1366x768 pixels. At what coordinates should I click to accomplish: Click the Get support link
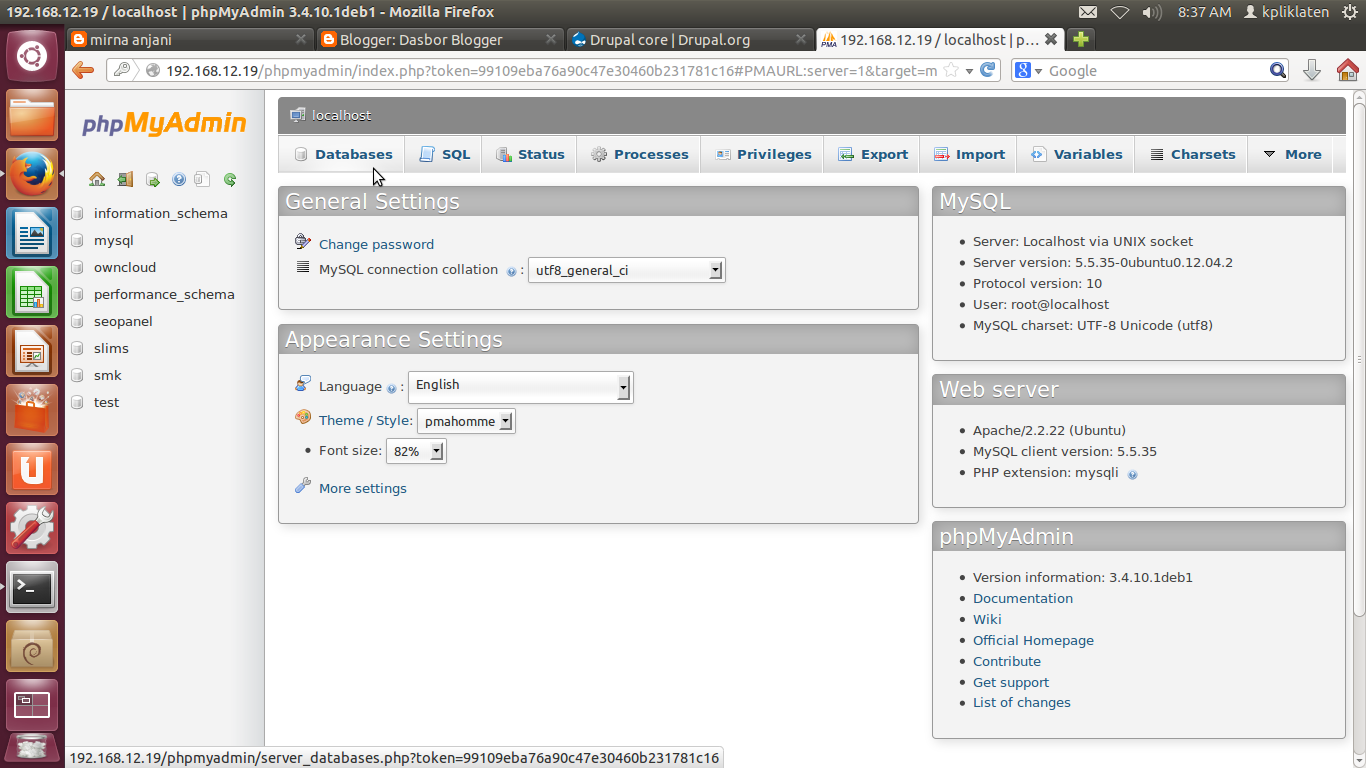click(1011, 682)
